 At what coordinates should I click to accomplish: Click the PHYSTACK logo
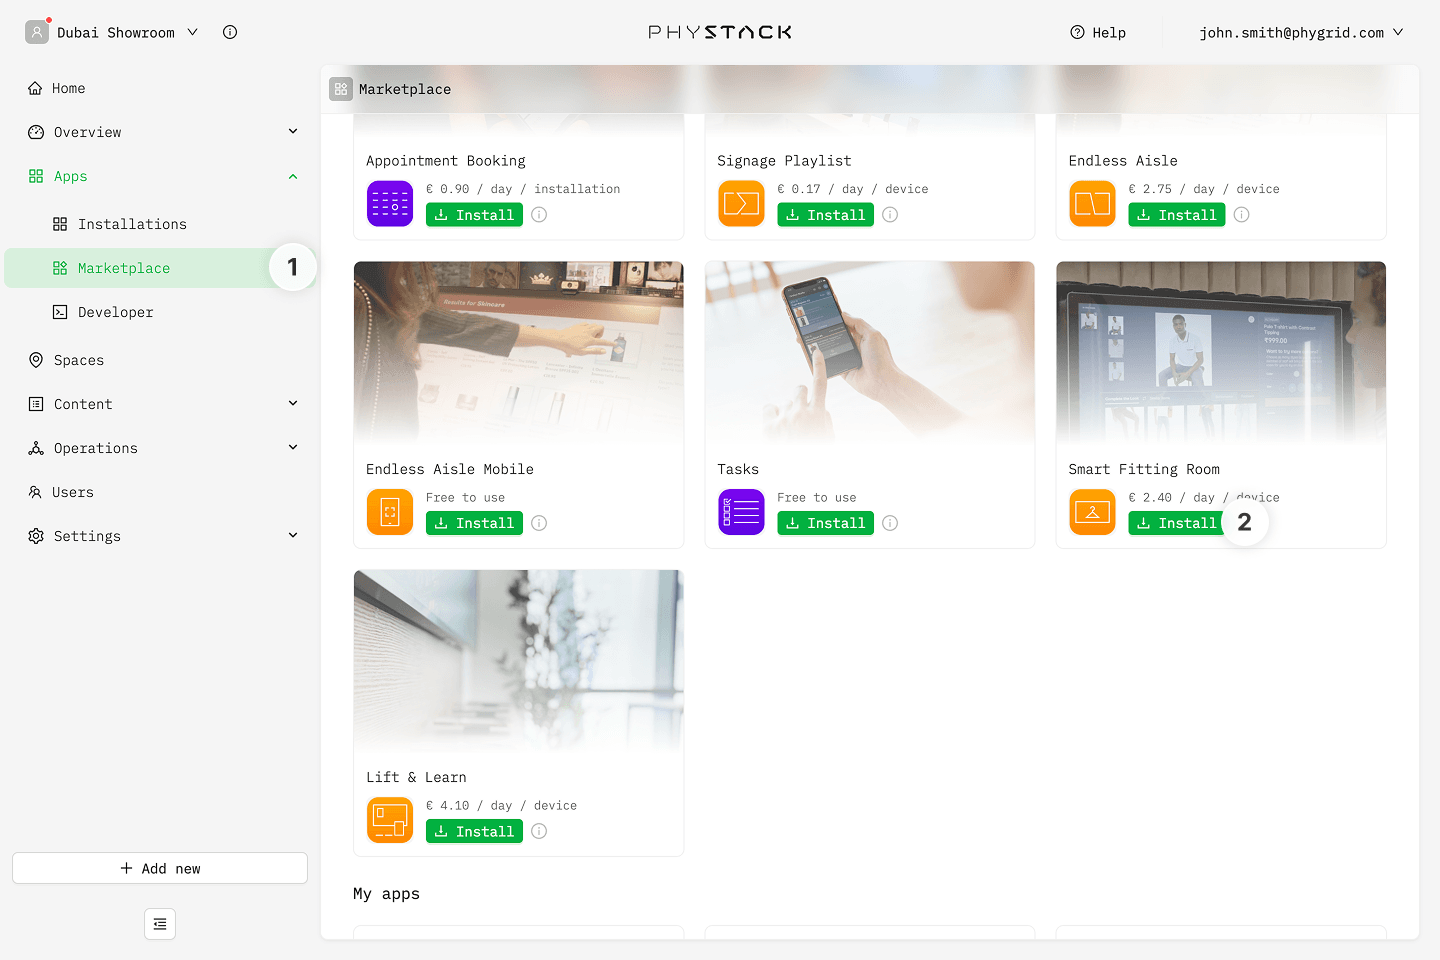coord(720,32)
